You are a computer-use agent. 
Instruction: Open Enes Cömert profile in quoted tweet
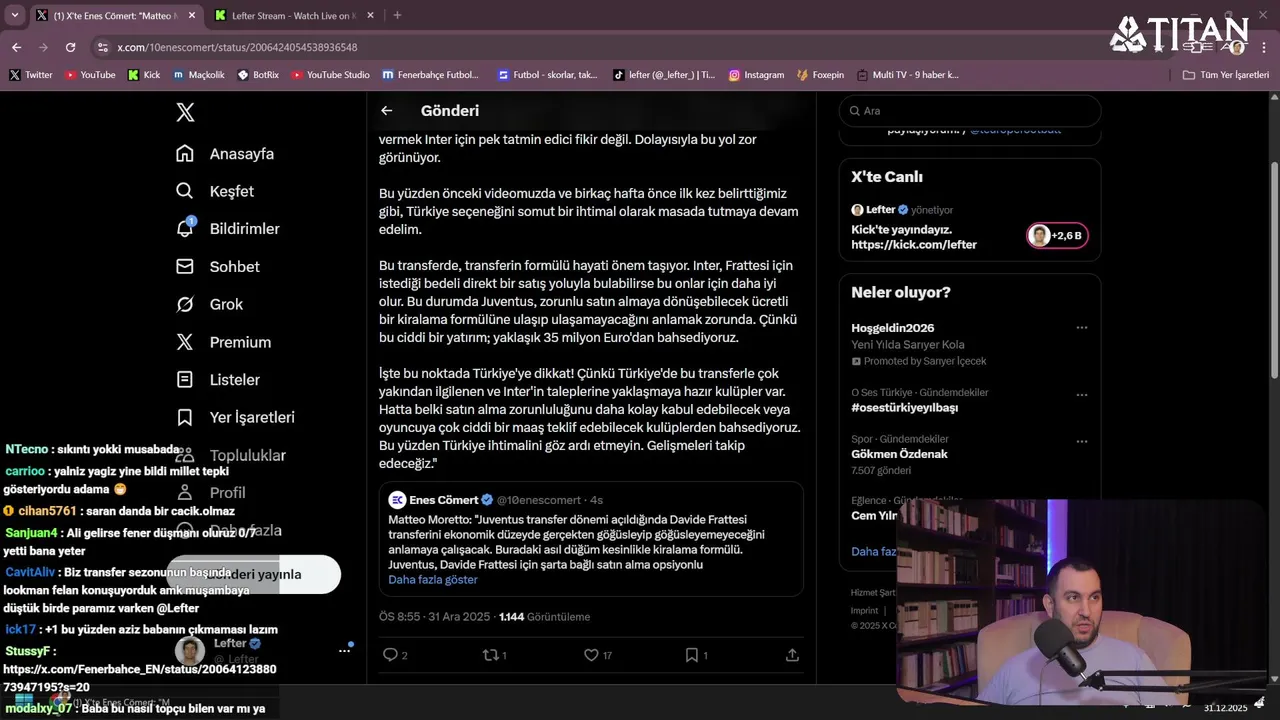click(x=443, y=500)
